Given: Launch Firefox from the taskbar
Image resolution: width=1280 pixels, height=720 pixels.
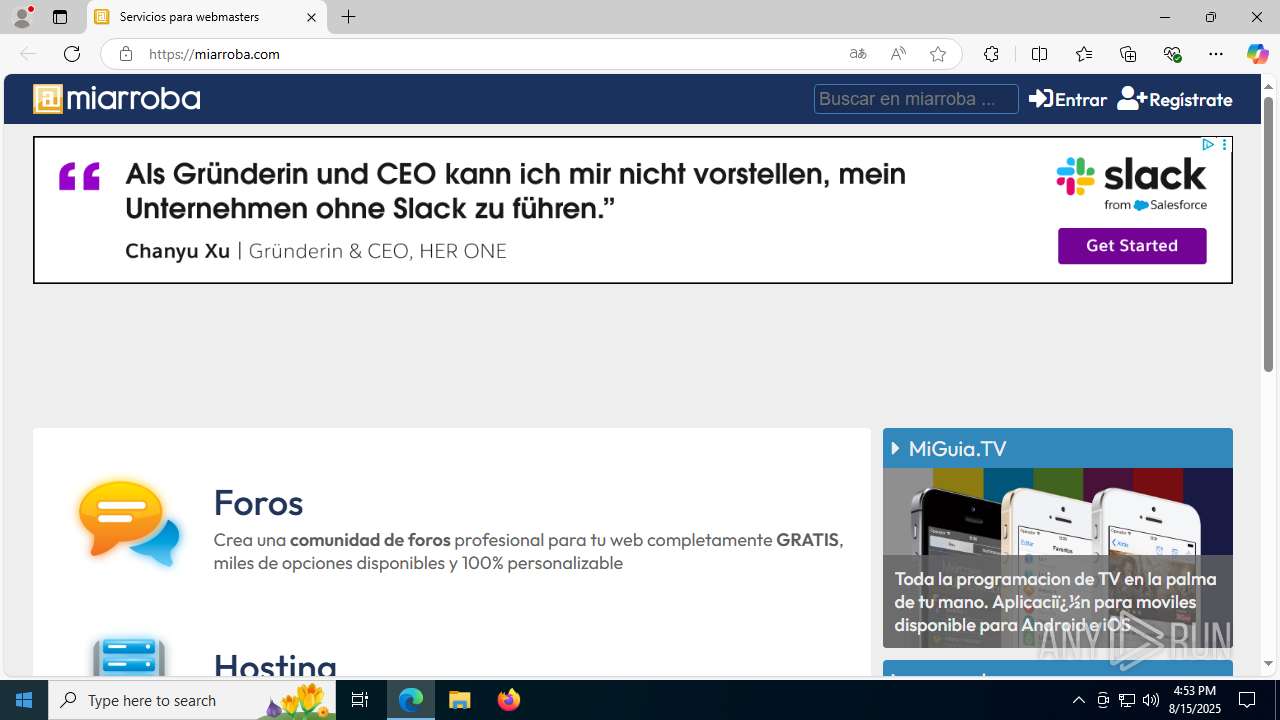Looking at the screenshot, I should pos(509,700).
